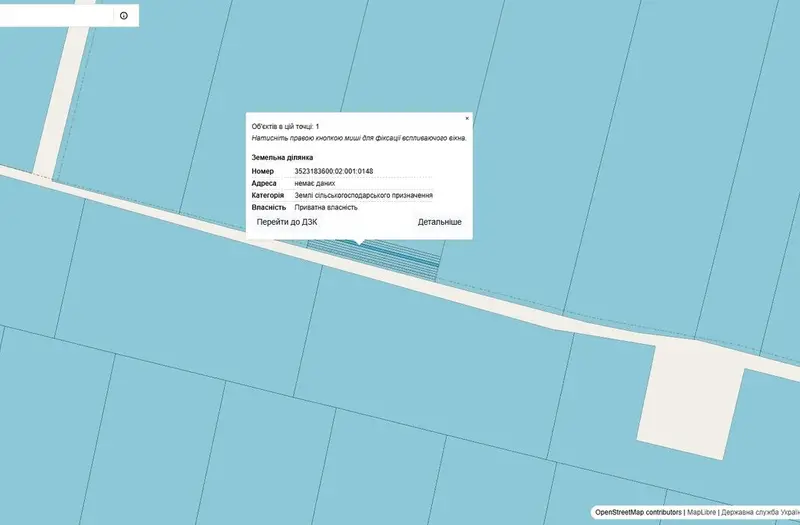The image size is (800, 525).
Task: Click the white square plot on map
Action: (690, 401)
